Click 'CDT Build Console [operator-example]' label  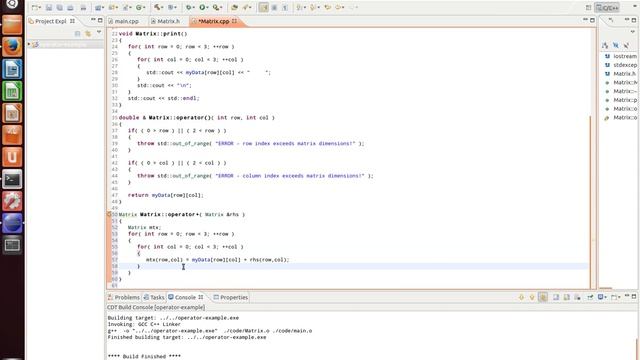click(156, 307)
